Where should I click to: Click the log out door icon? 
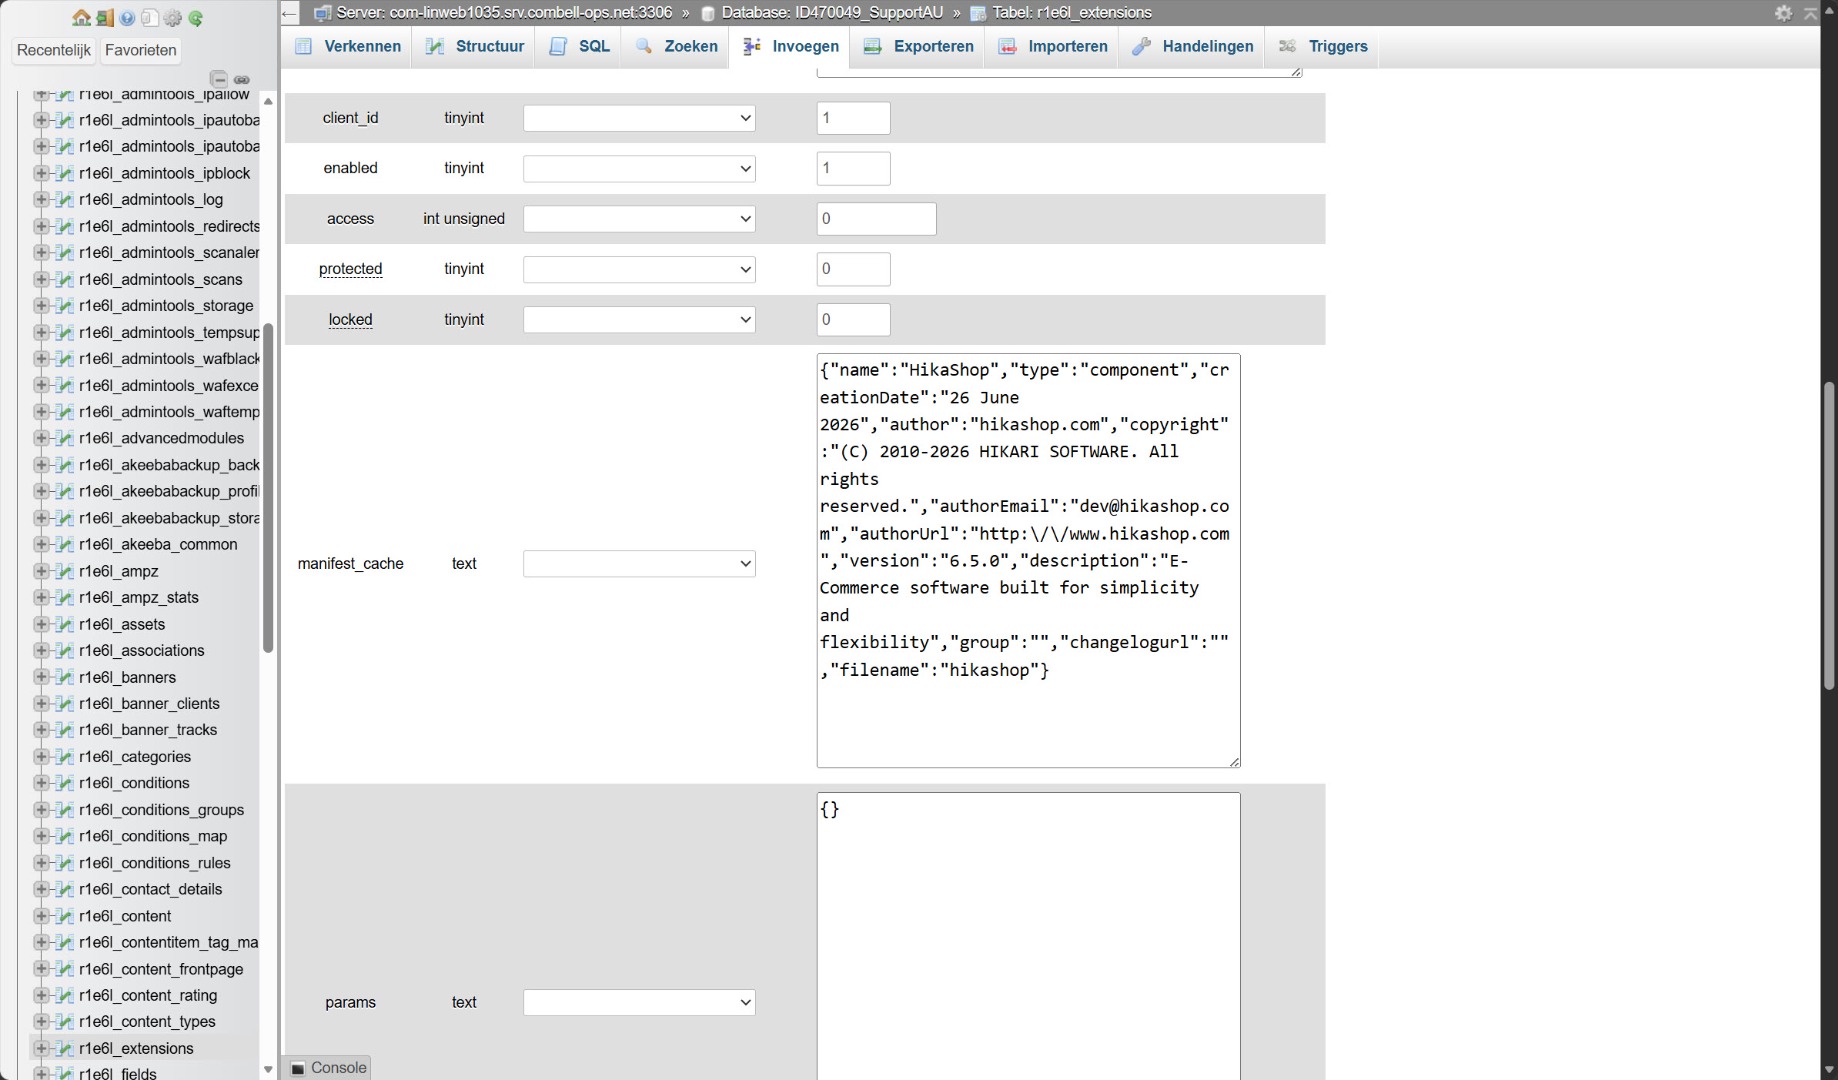(105, 18)
